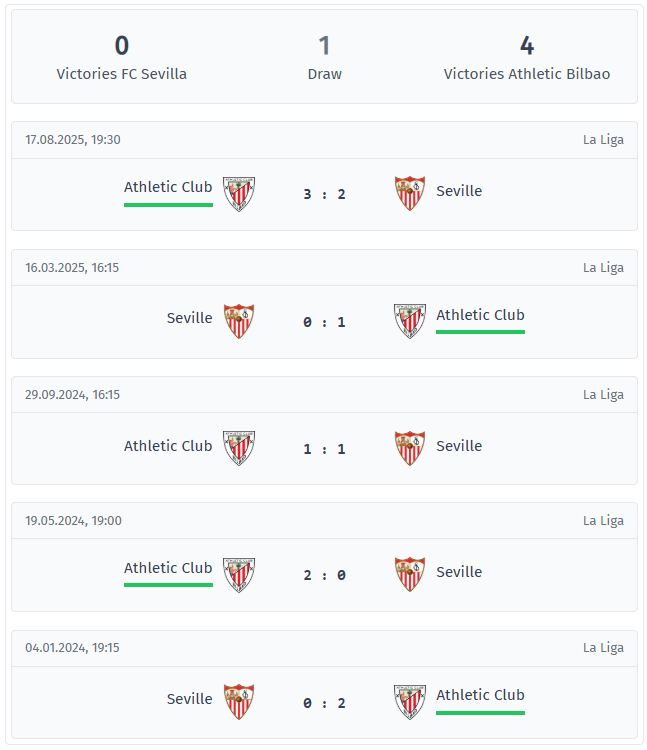The height and width of the screenshot is (750, 647).
Task: Open the 3 : 2 score result
Action: (324, 194)
